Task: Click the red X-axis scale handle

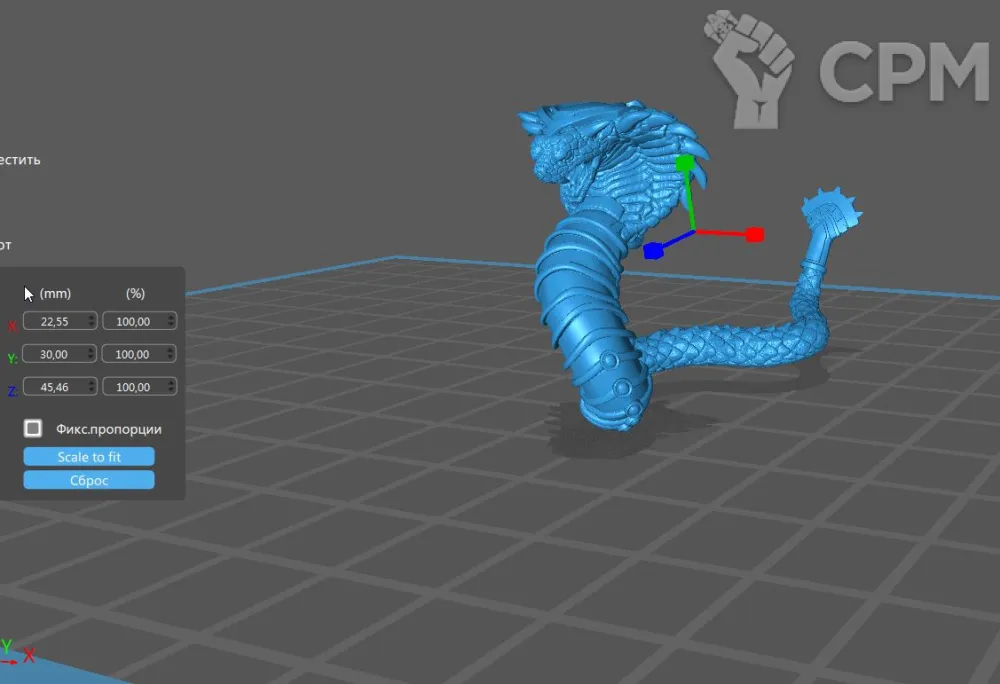Action: 755,234
